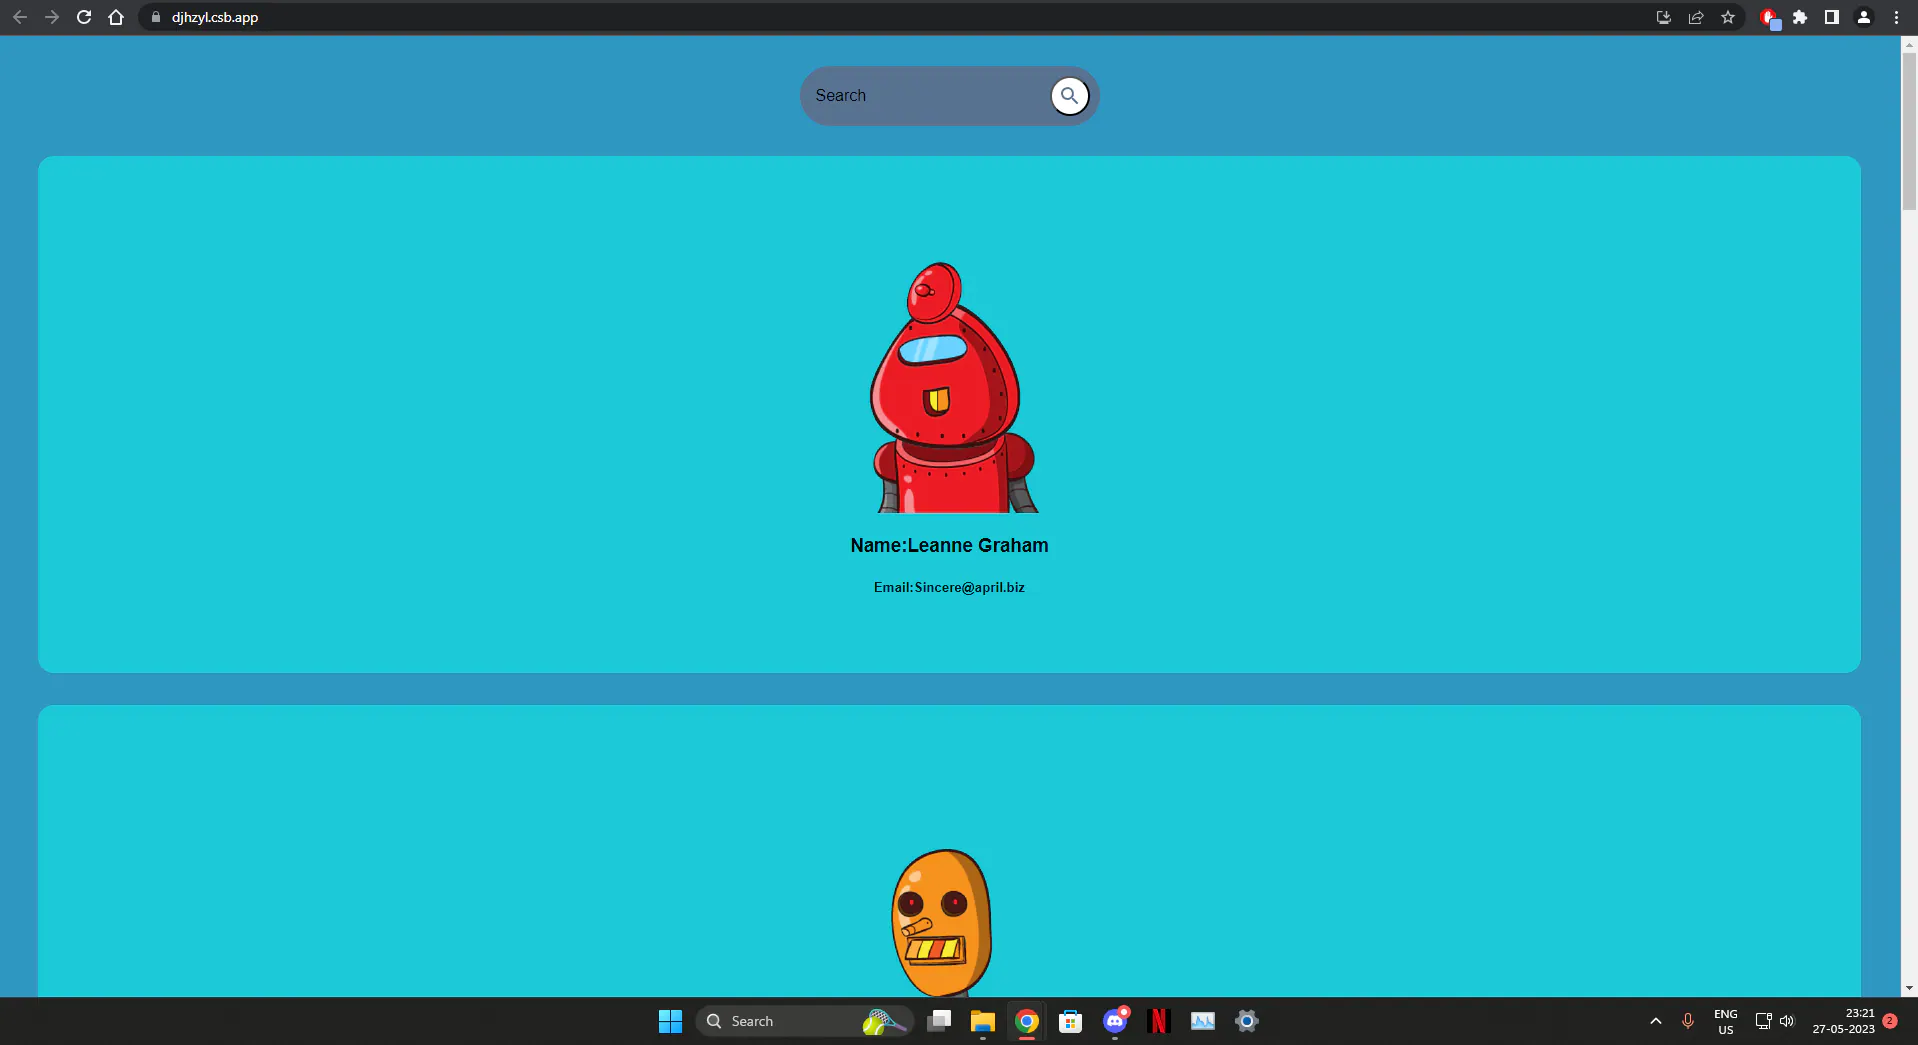The width and height of the screenshot is (1918, 1045).
Task: Click the address bar URL djhzyl.csb.app
Action: point(215,17)
